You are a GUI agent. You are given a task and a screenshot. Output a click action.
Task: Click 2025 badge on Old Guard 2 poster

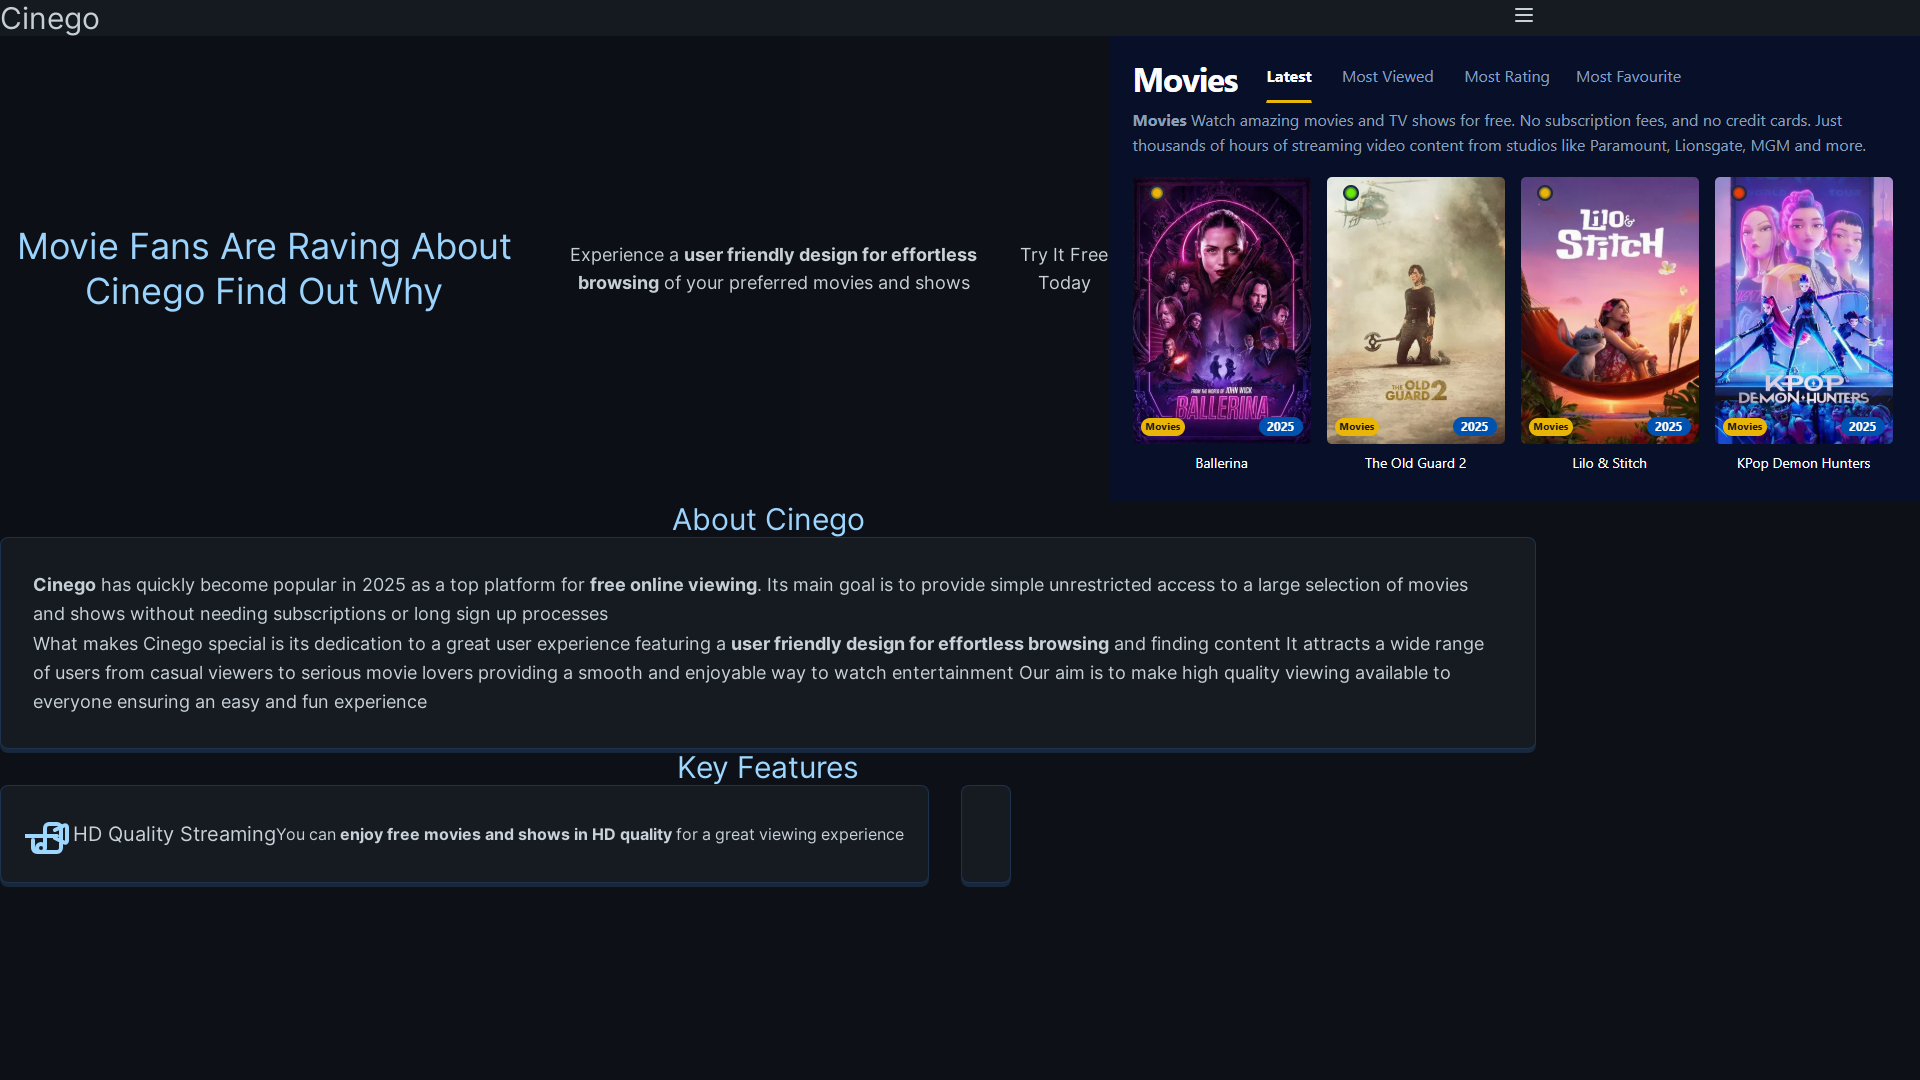pyautogui.click(x=1474, y=427)
